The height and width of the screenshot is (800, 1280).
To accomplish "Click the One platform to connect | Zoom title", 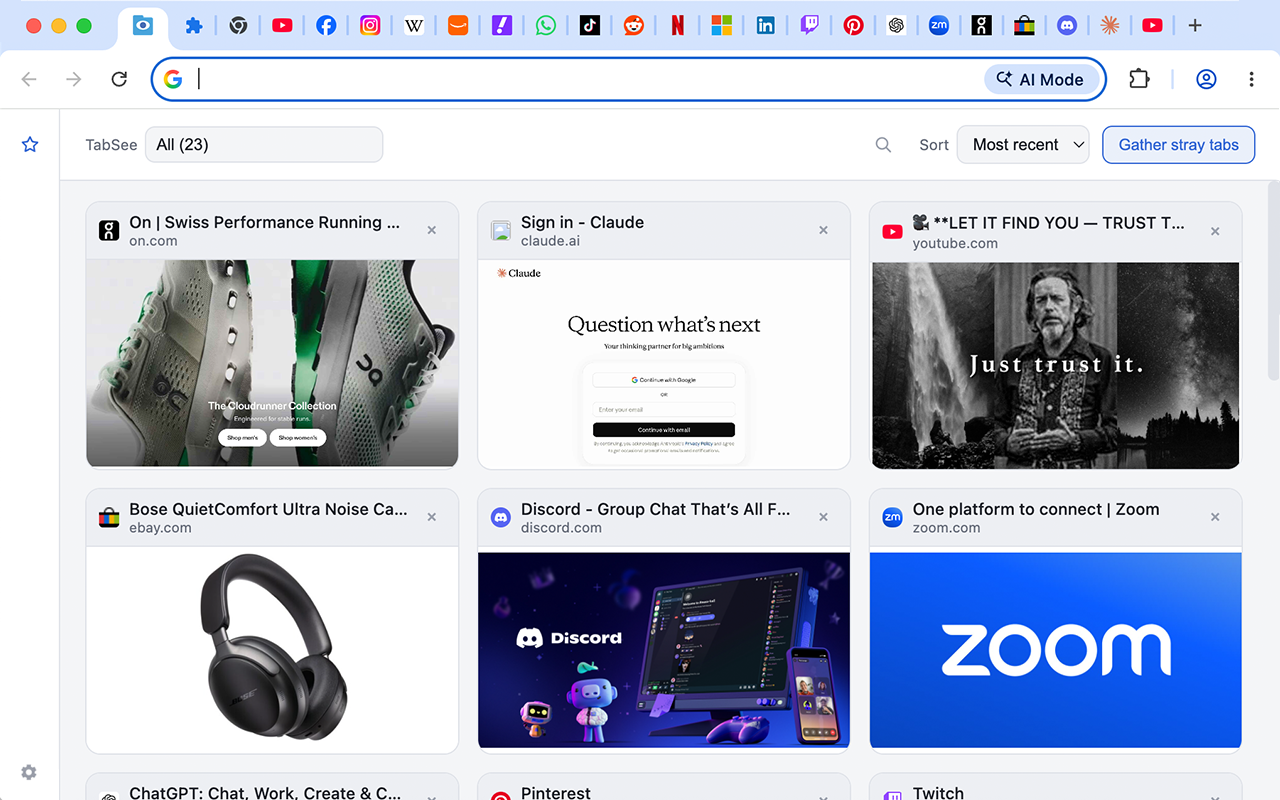I will click(x=1036, y=509).
